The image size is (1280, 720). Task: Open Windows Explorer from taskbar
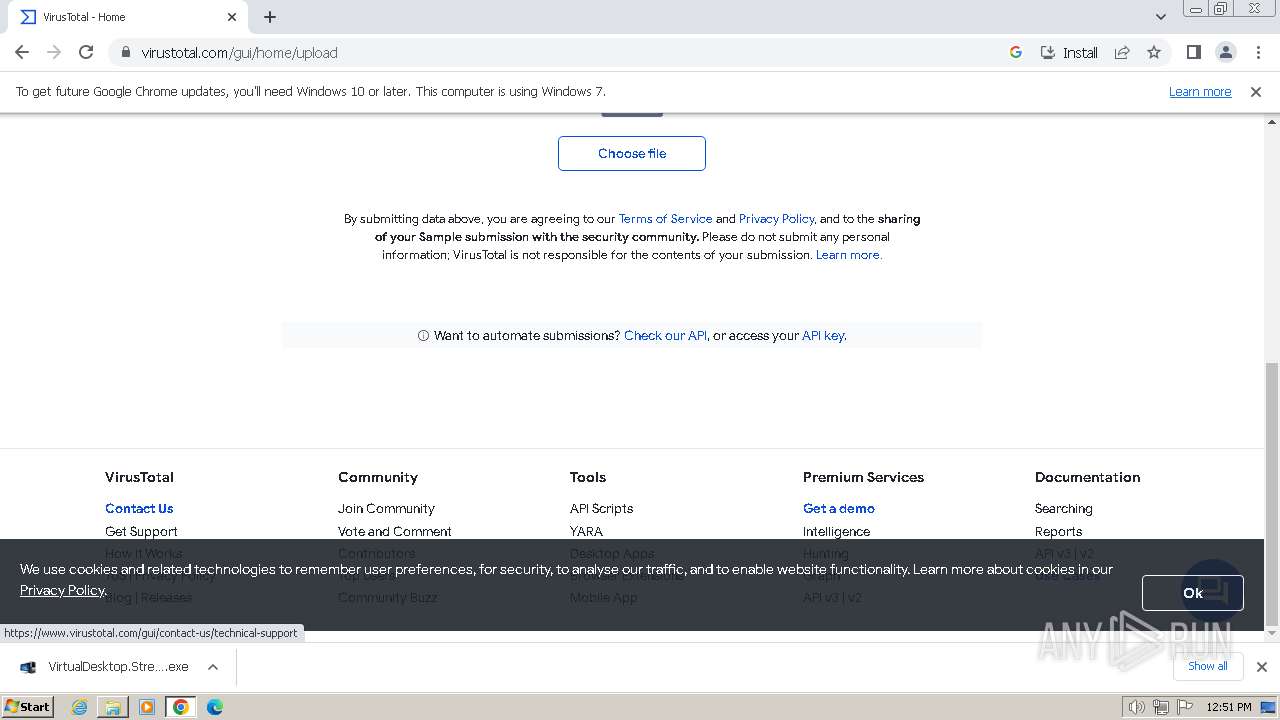[x=113, y=707]
